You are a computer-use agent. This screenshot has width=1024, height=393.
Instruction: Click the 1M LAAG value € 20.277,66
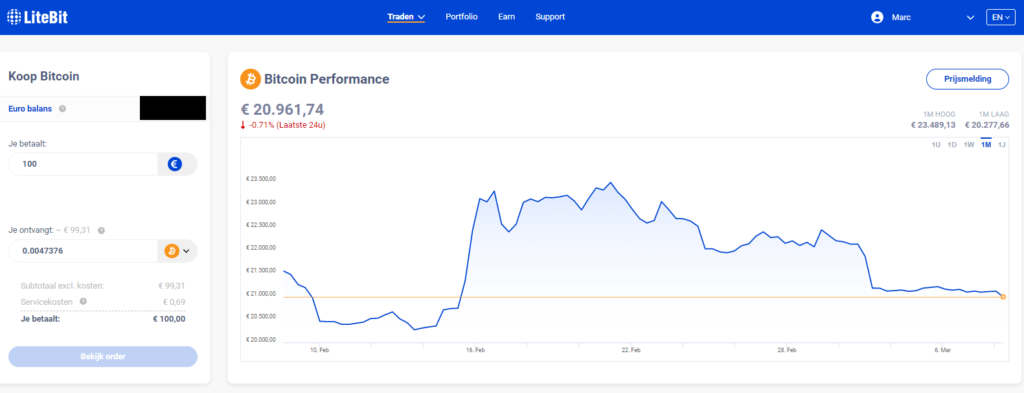[x=987, y=125]
